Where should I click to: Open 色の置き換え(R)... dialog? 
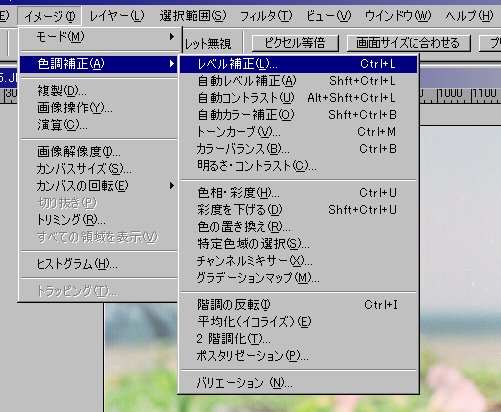[298, 227]
